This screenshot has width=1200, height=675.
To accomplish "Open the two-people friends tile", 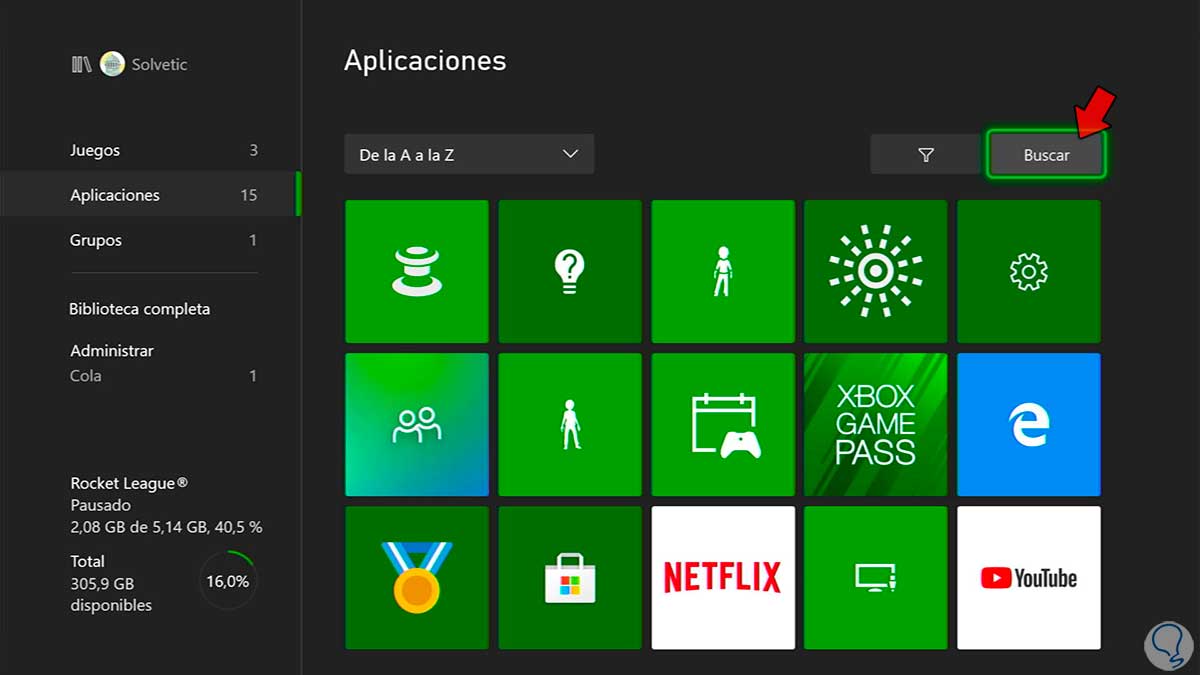I will tap(417, 425).
